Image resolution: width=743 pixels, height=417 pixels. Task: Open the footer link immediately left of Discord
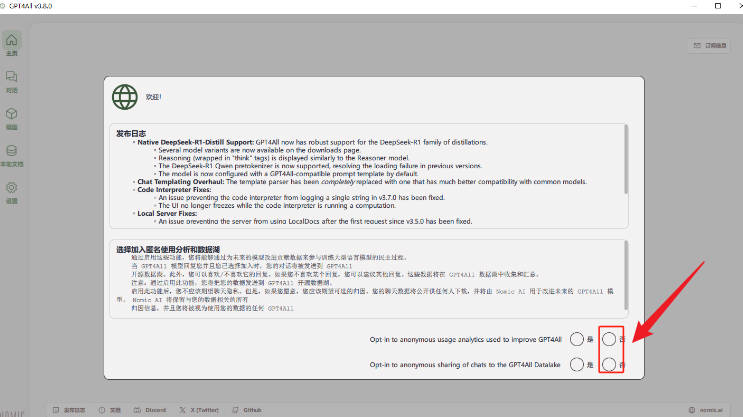point(109,410)
